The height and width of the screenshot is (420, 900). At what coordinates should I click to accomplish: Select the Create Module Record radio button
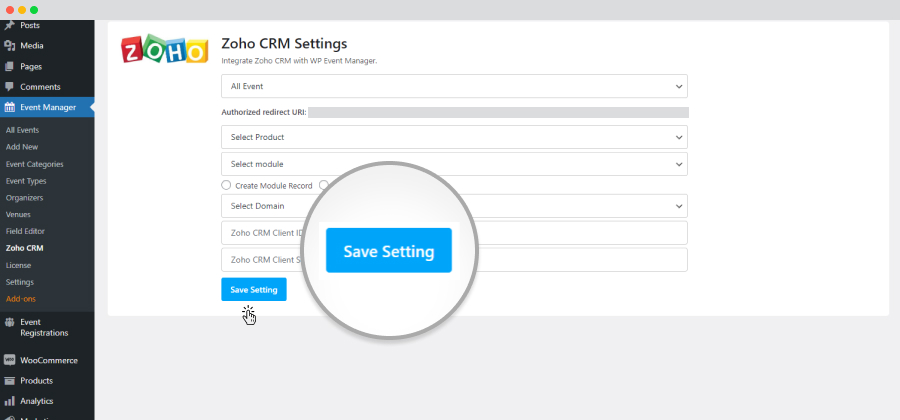226,185
